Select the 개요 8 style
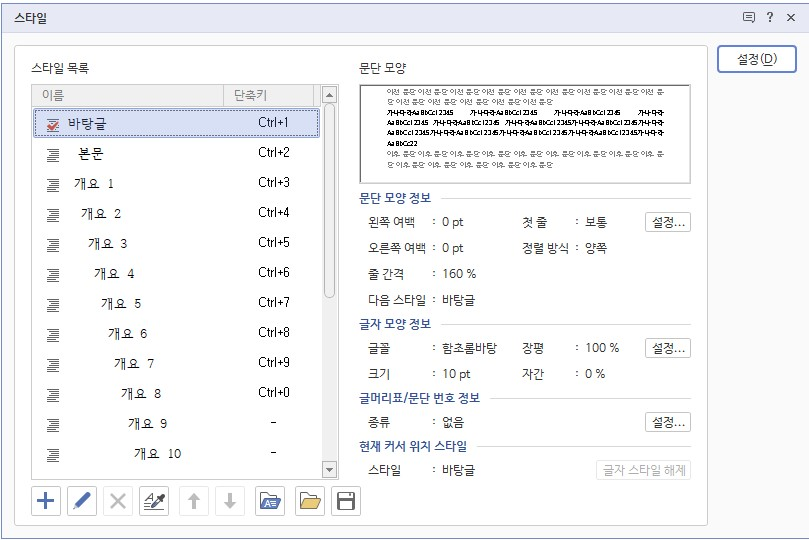 click(176, 393)
